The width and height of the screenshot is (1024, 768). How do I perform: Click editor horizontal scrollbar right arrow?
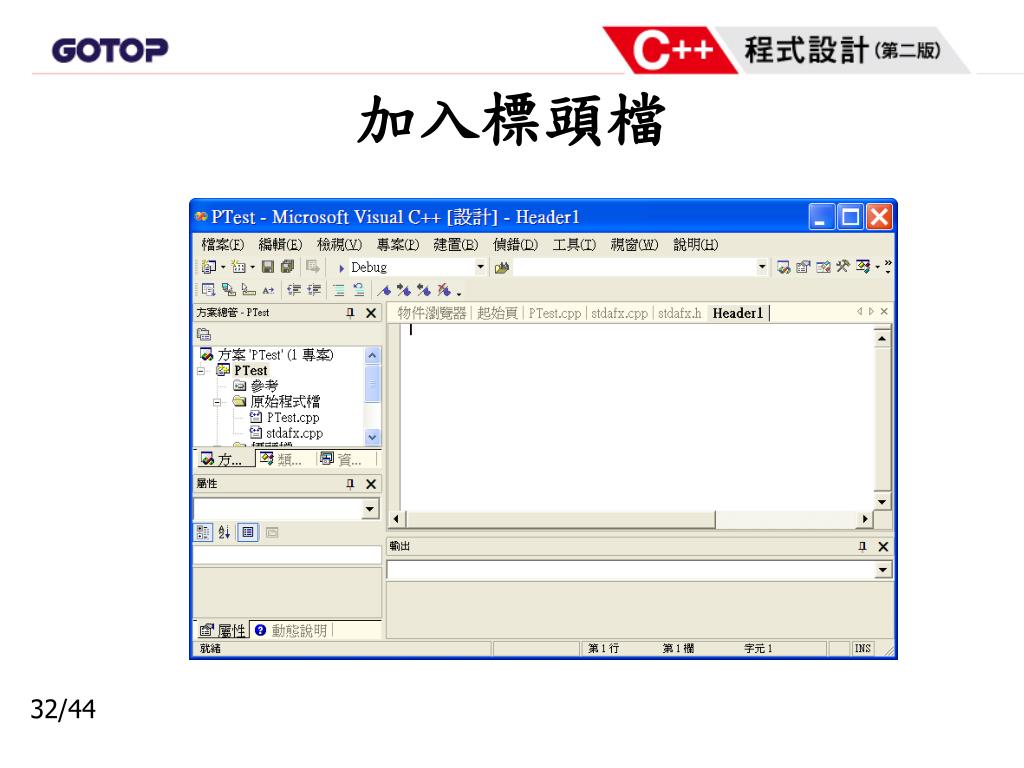click(x=865, y=519)
